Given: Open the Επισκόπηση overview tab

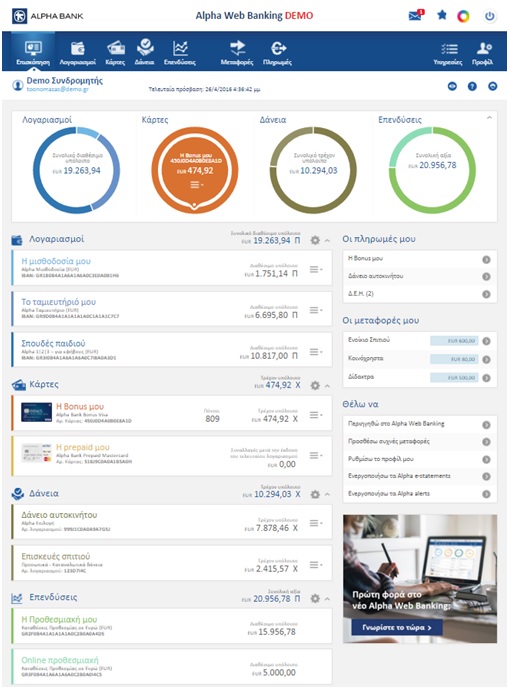Looking at the screenshot, I should tap(33, 52).
